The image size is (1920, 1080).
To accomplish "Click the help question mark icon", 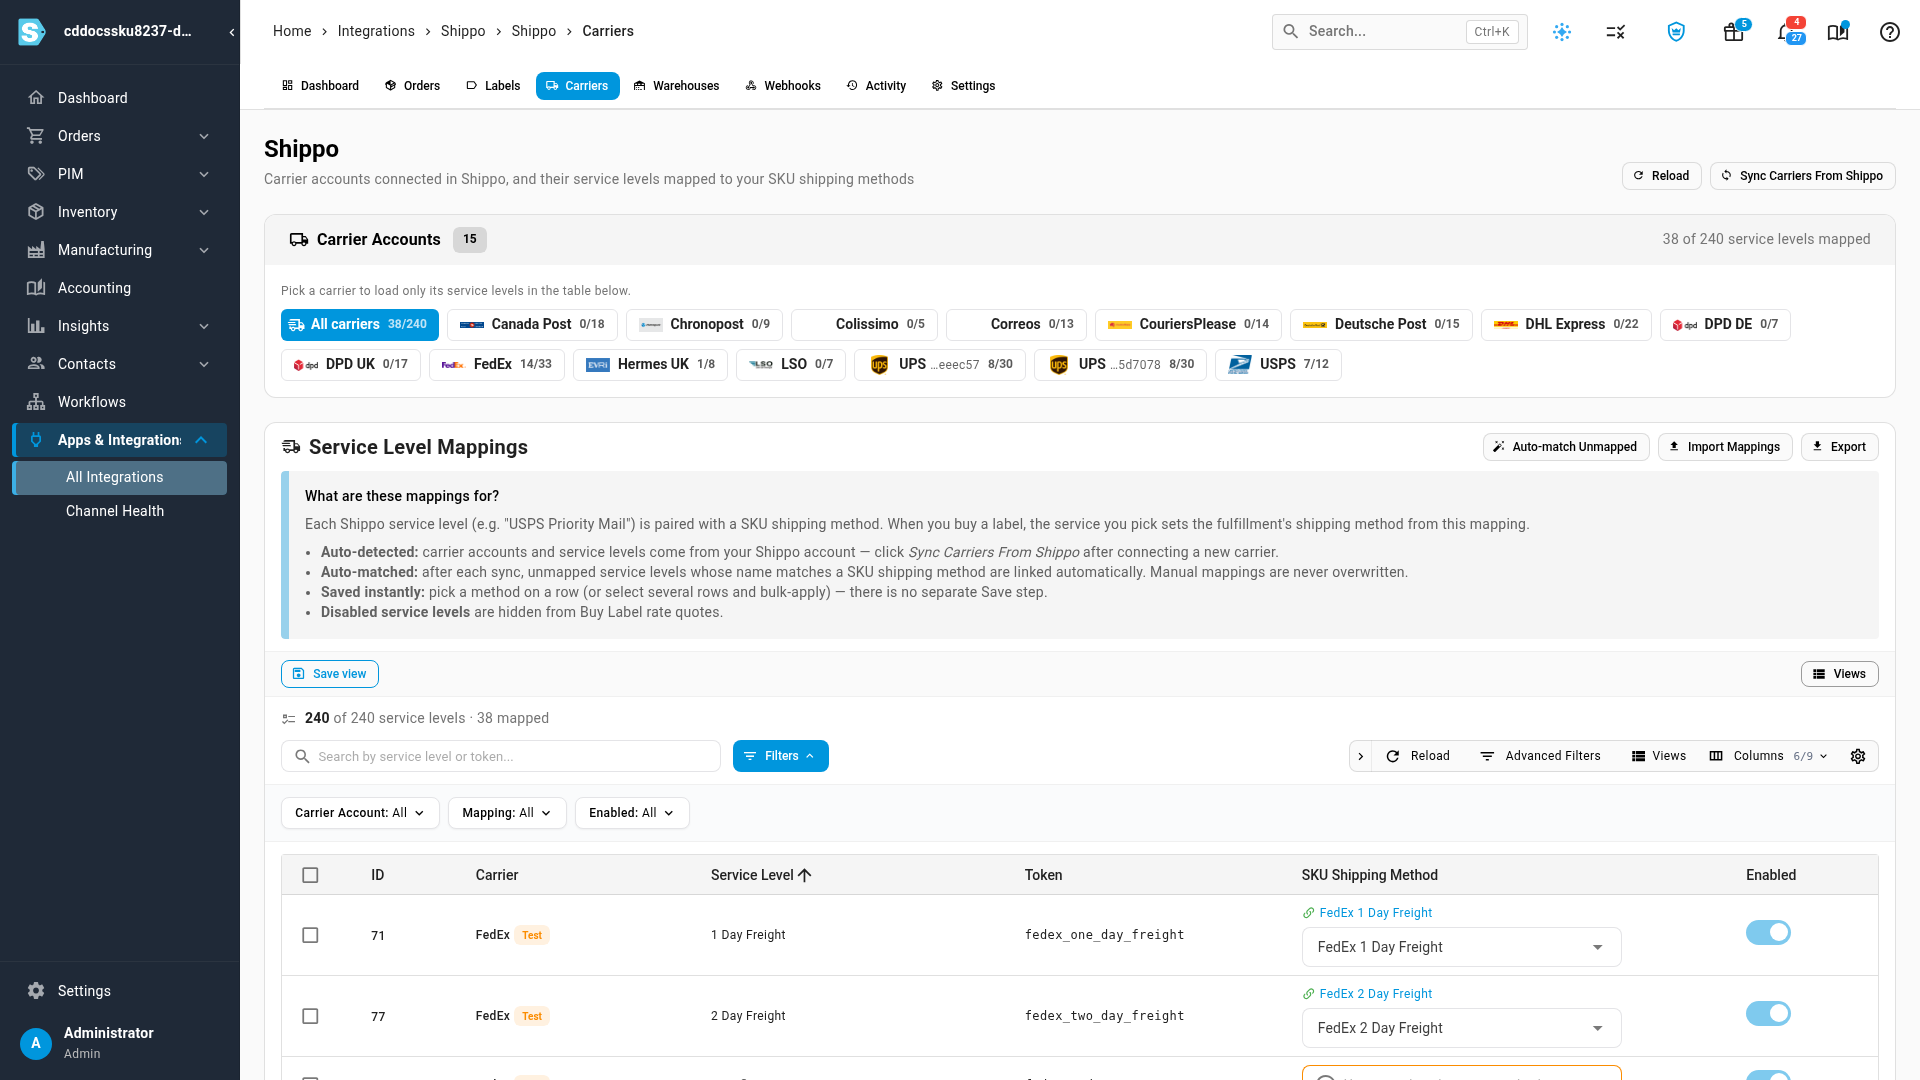I will click(1889, 32).
